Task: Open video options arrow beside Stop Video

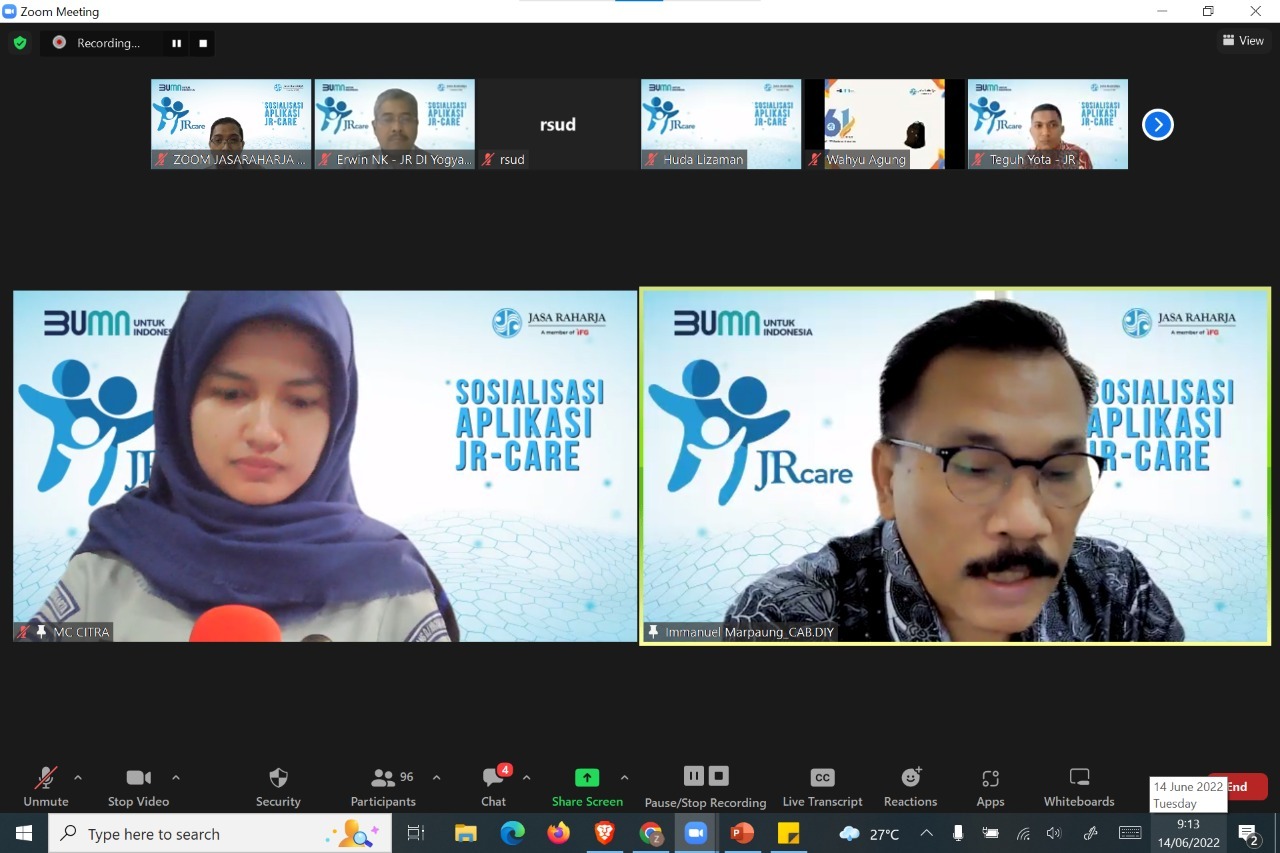Action: point(176,778)
